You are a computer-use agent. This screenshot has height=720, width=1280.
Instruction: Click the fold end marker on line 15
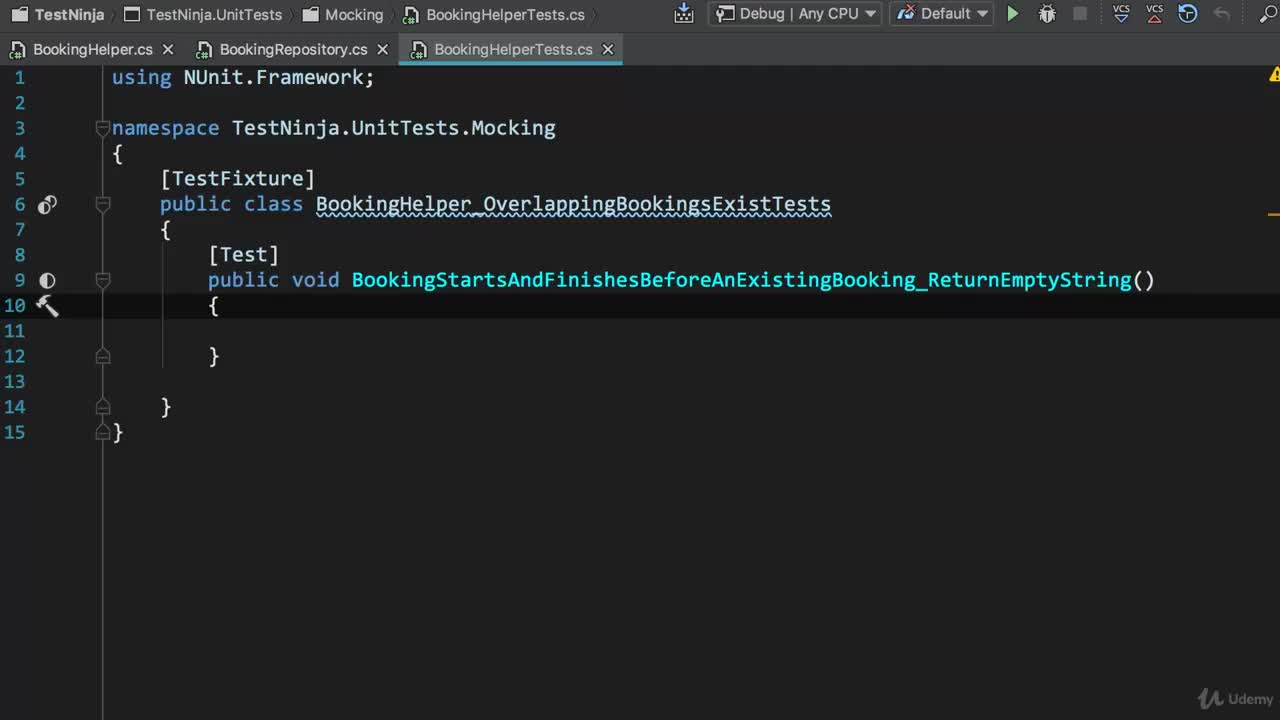tap(102, 432)
